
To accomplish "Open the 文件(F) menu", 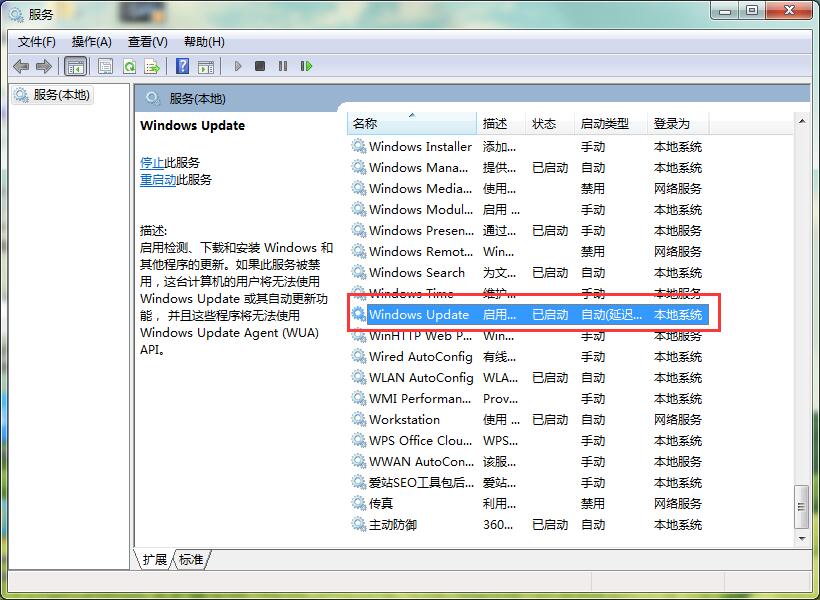I will pos(37,42).
